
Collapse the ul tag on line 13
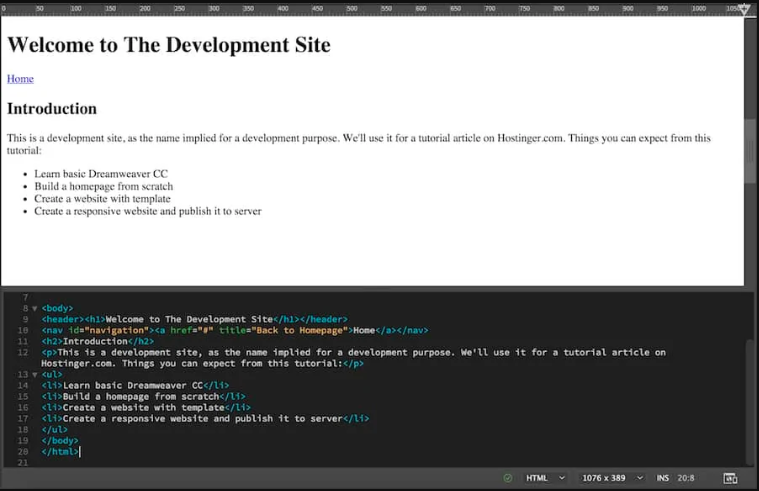click(34, 375)
